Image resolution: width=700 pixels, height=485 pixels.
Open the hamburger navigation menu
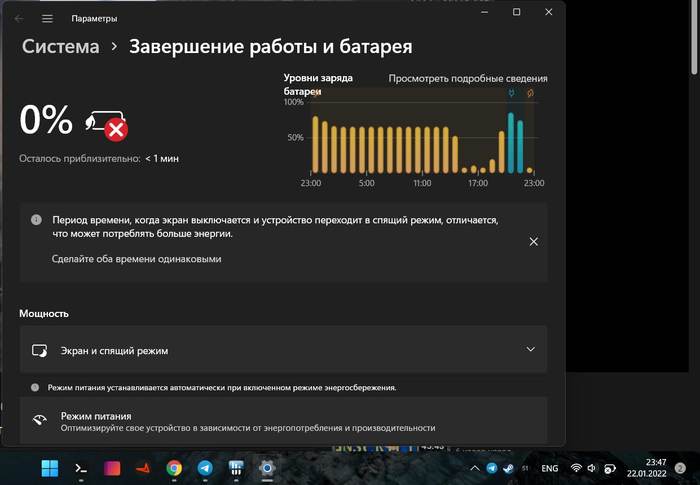click(47, 18)
